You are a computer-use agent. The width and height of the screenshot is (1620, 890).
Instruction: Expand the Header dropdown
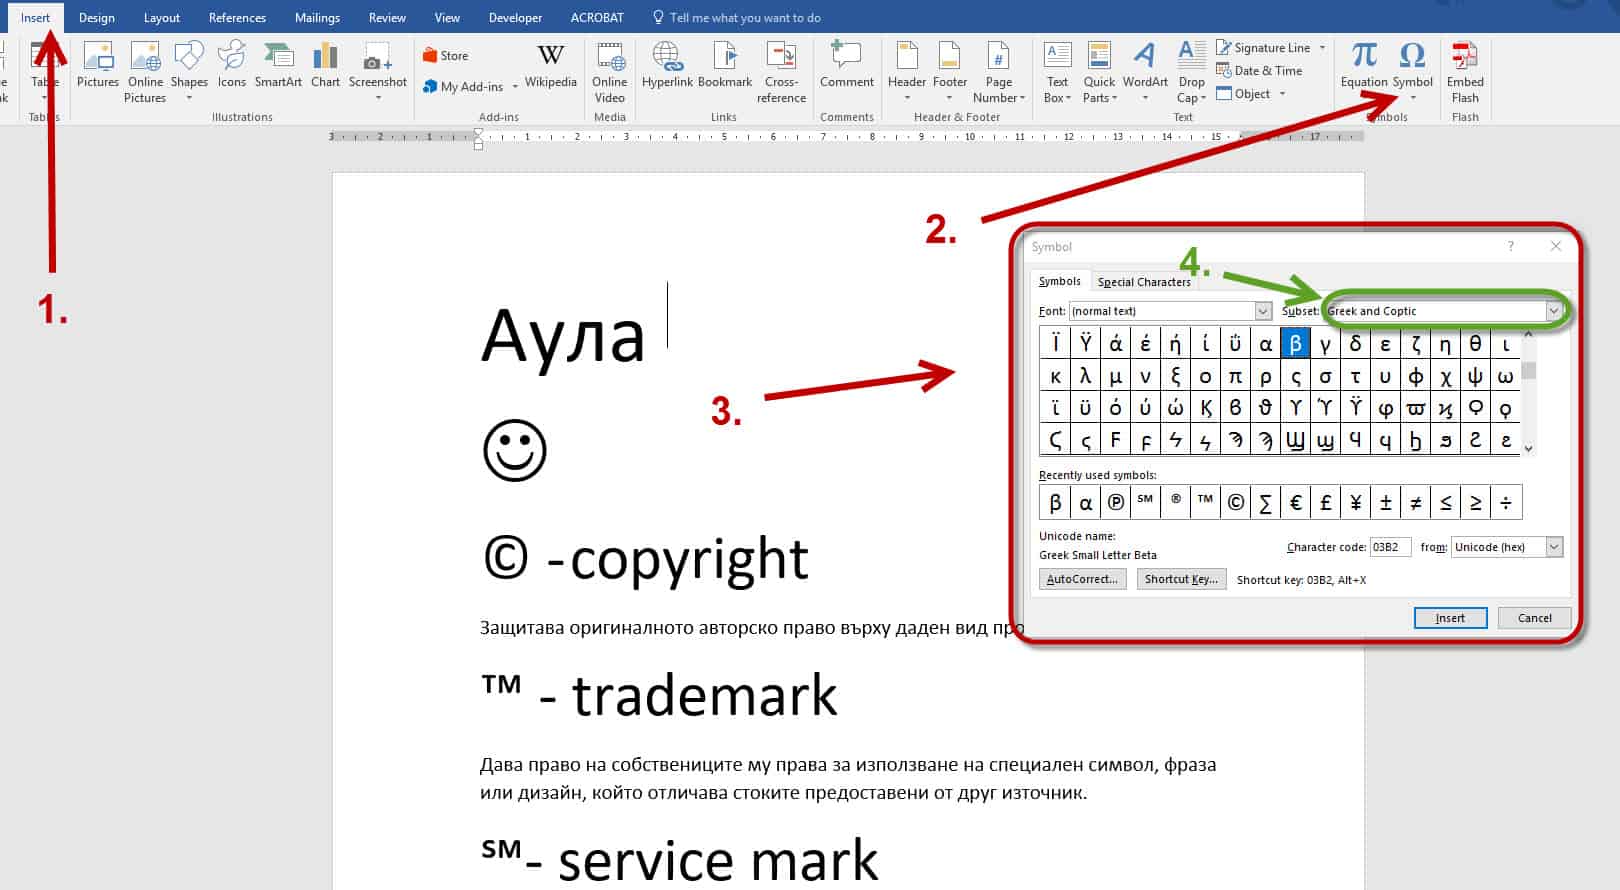(907, 98)
